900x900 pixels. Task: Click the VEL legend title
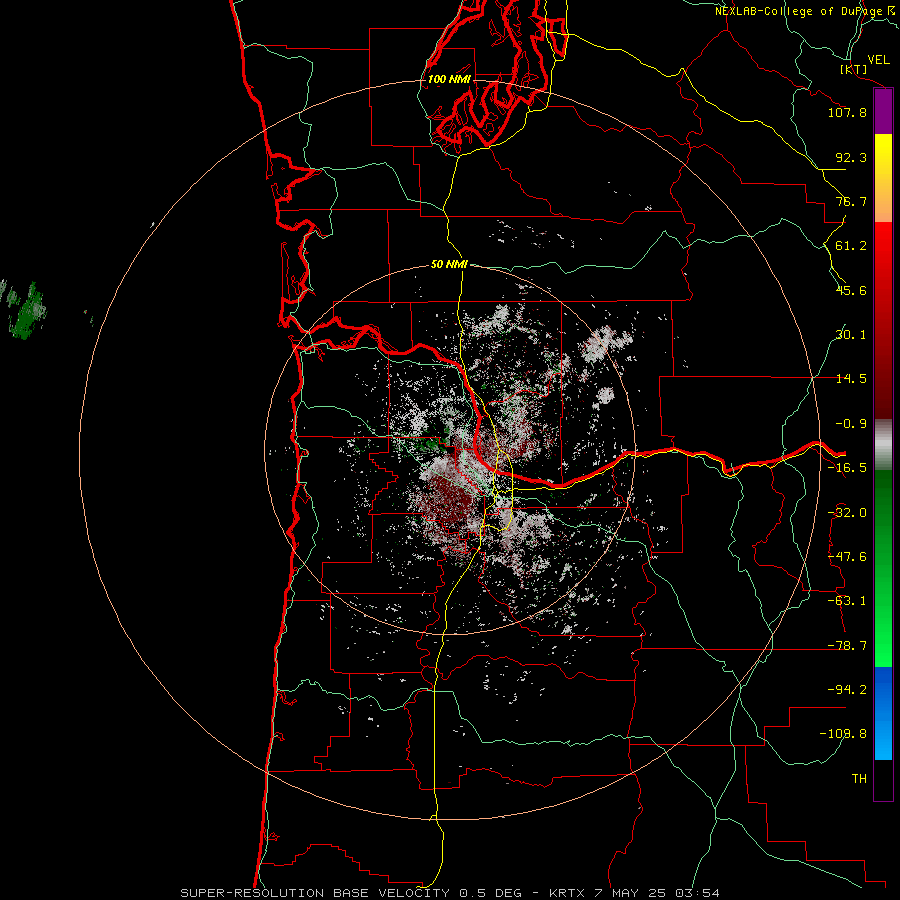tap(878, 60)
